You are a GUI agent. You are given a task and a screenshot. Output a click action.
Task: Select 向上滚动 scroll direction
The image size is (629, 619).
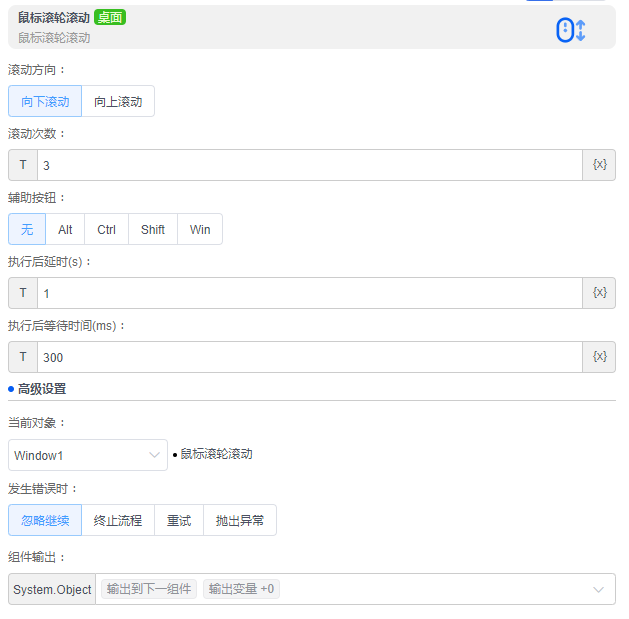pos(118,101)
